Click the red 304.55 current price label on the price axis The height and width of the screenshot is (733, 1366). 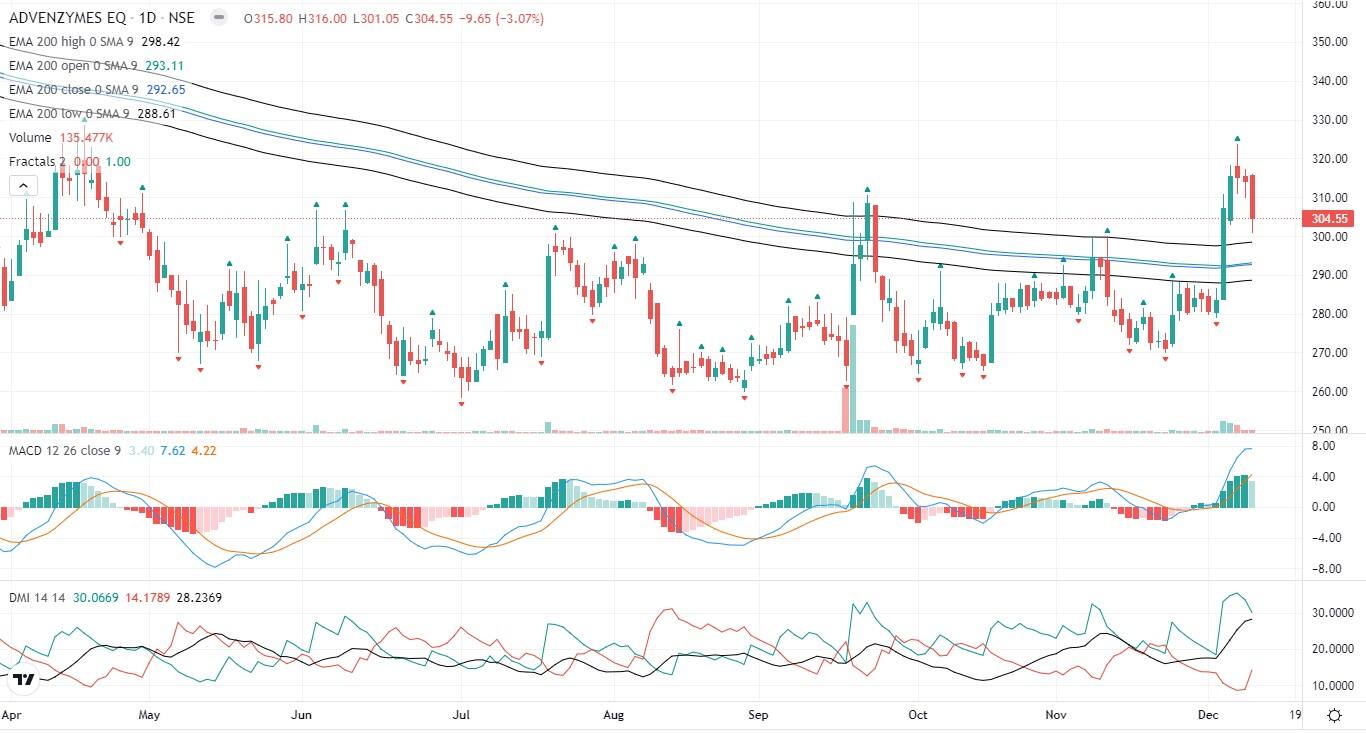pyautogui.click(x=1327, y=218)
